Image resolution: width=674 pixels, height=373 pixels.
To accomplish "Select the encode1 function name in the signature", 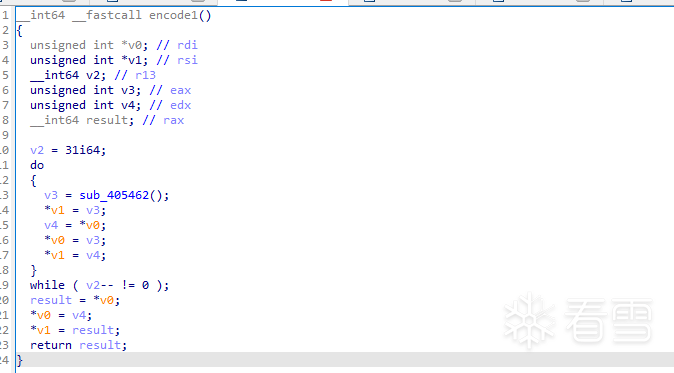I will click(x=173, y=15).
